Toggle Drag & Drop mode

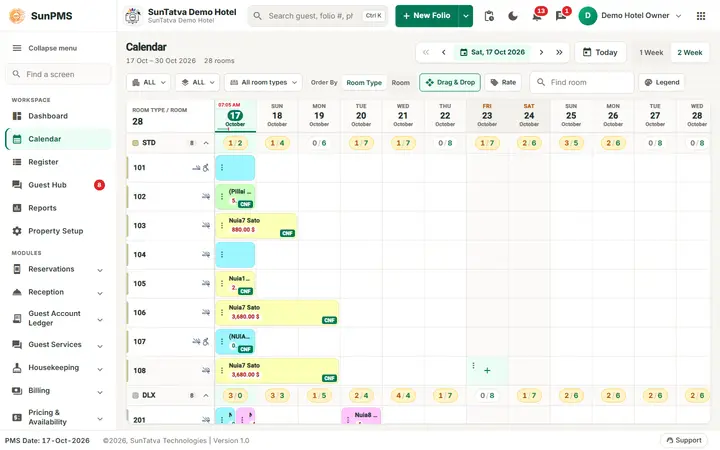coord(450,83)
